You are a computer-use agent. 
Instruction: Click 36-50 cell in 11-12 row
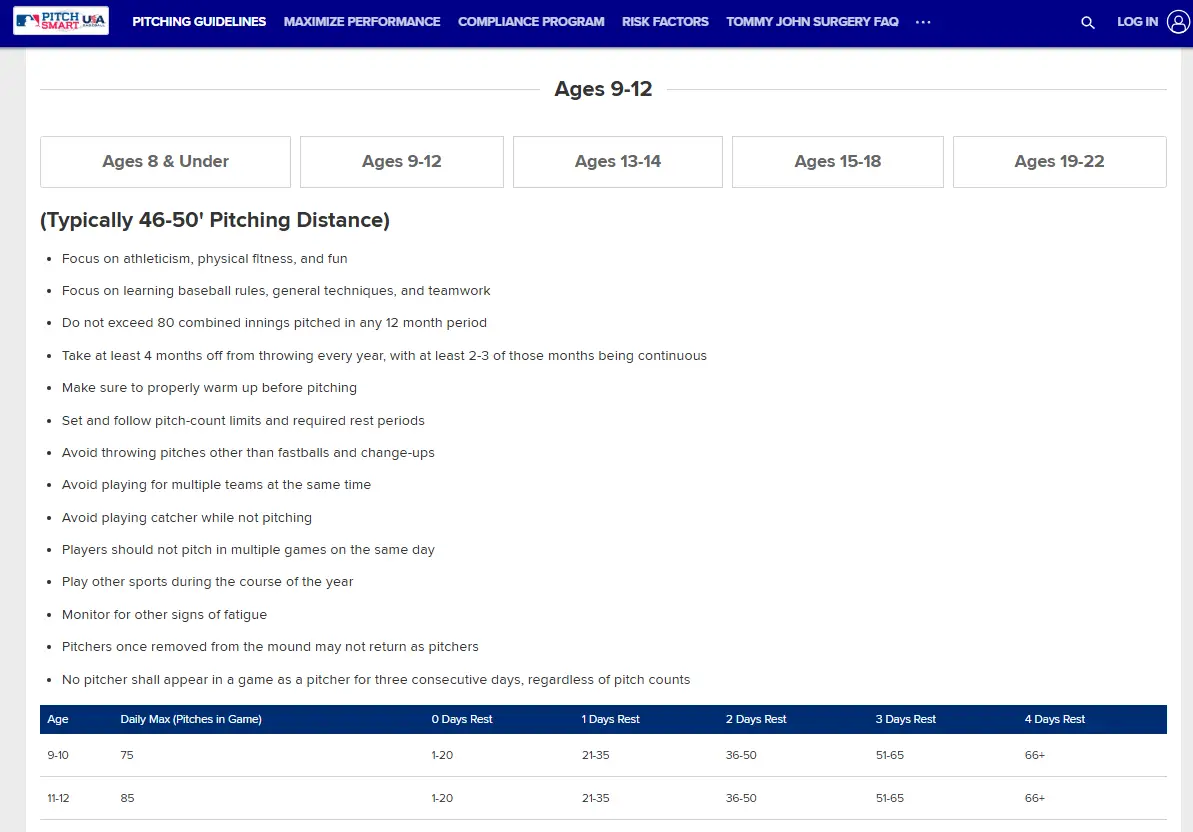741,799
